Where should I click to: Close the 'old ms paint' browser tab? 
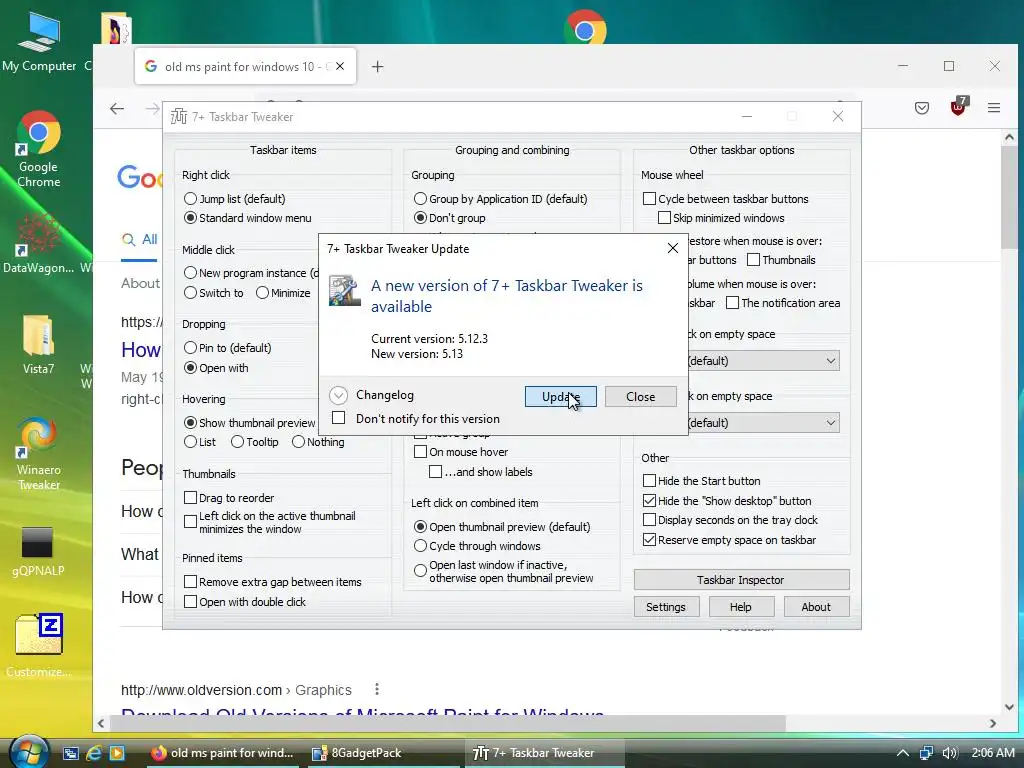click(340, 66)
